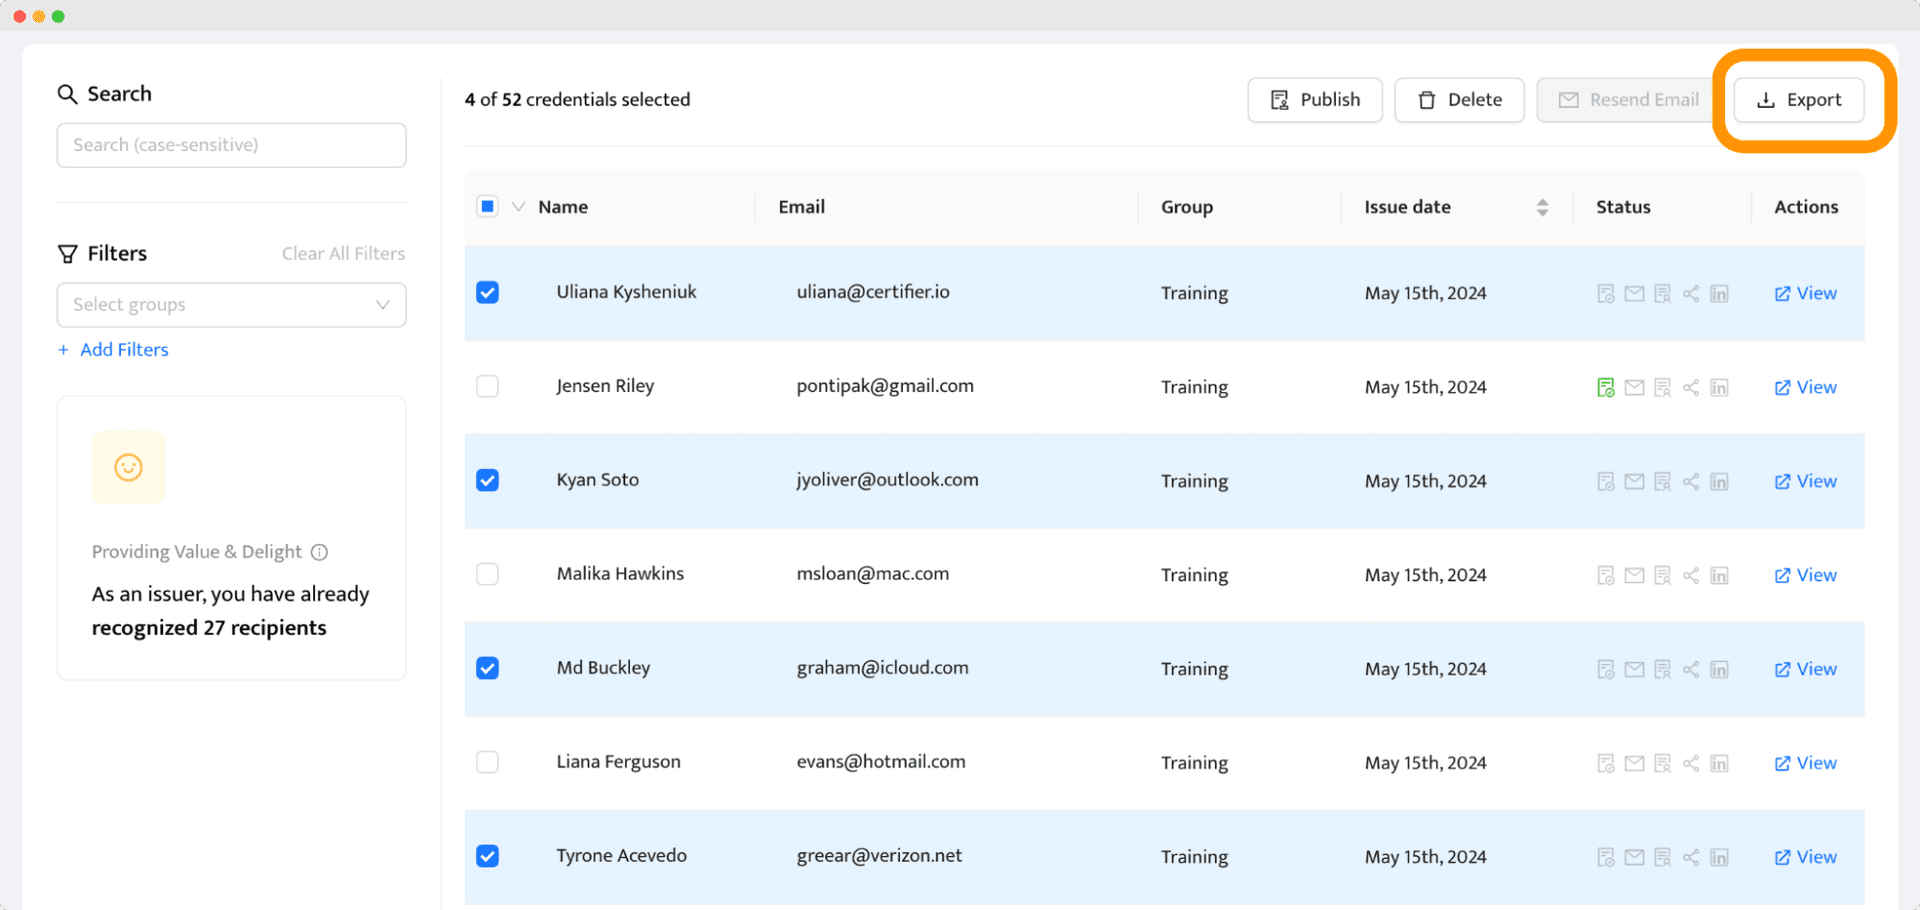Click LinkedIn status icon for Uliana Kysheniuk
Viewport: 1920px width, 910px height.
pos(1719,293)
